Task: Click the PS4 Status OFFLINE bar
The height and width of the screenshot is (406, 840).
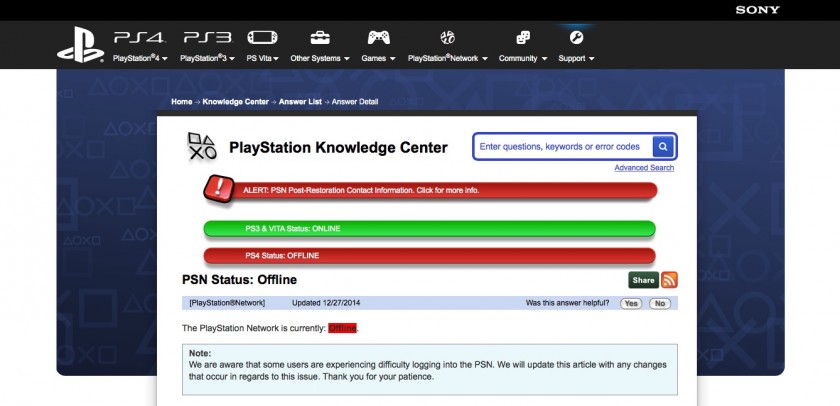Action: pos(430,255)
